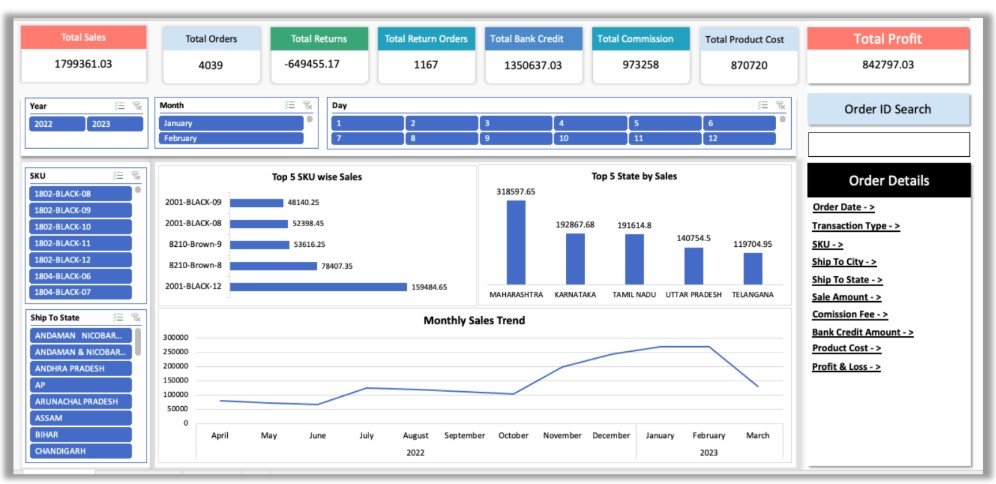Select day 7 in Day slicer
Image resolution: width=996 pixels, height=484 pixels.
(368, 138)
